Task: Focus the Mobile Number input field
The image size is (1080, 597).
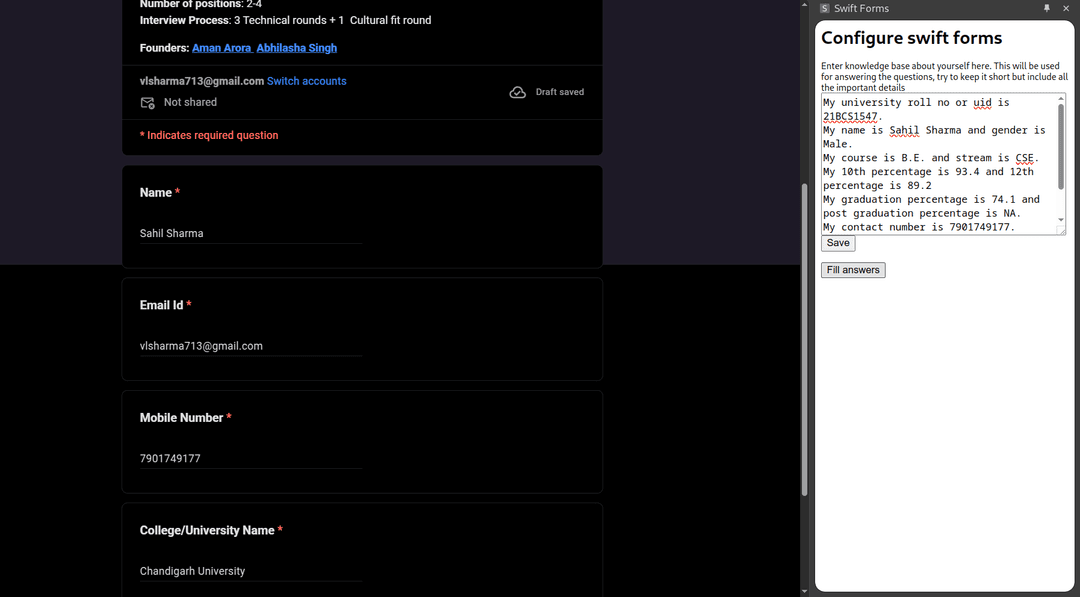Action: tap(251, 459)
